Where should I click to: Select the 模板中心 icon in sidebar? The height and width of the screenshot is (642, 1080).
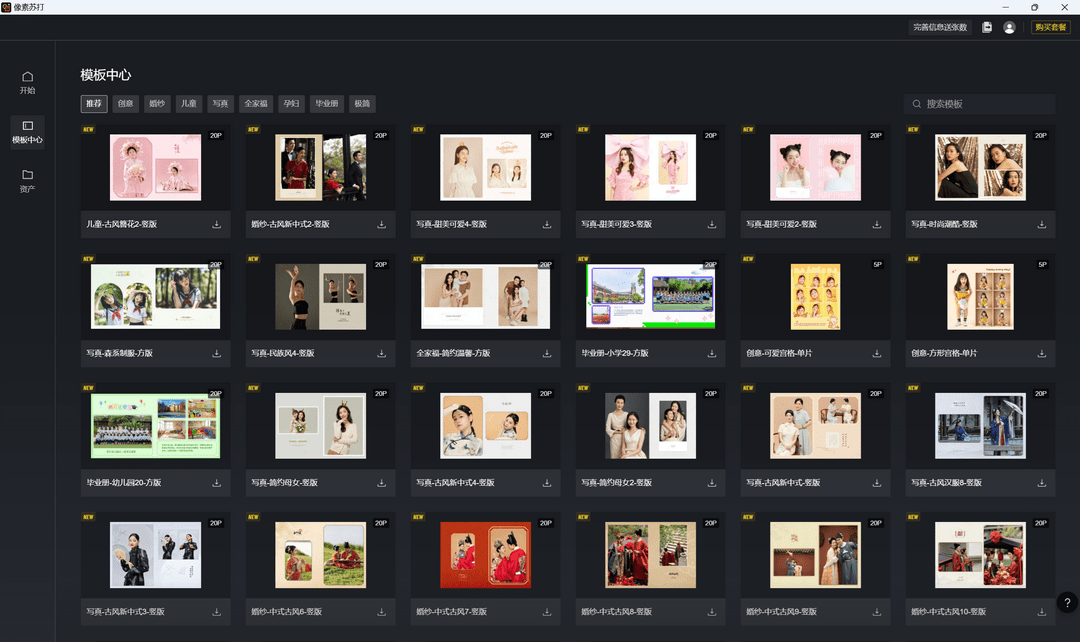click(27, 132)
